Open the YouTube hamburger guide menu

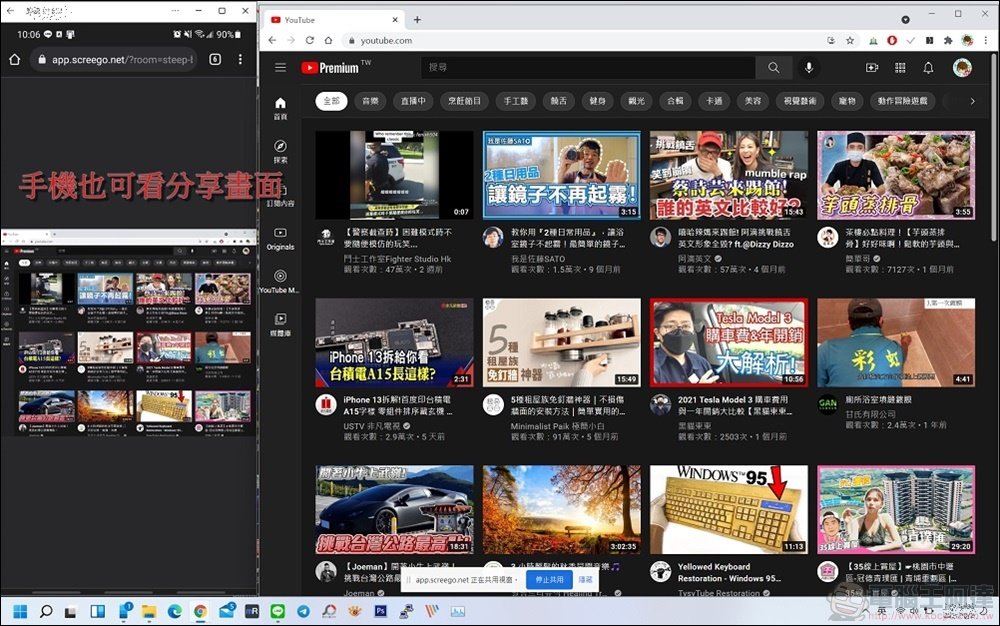click(280, 68)
